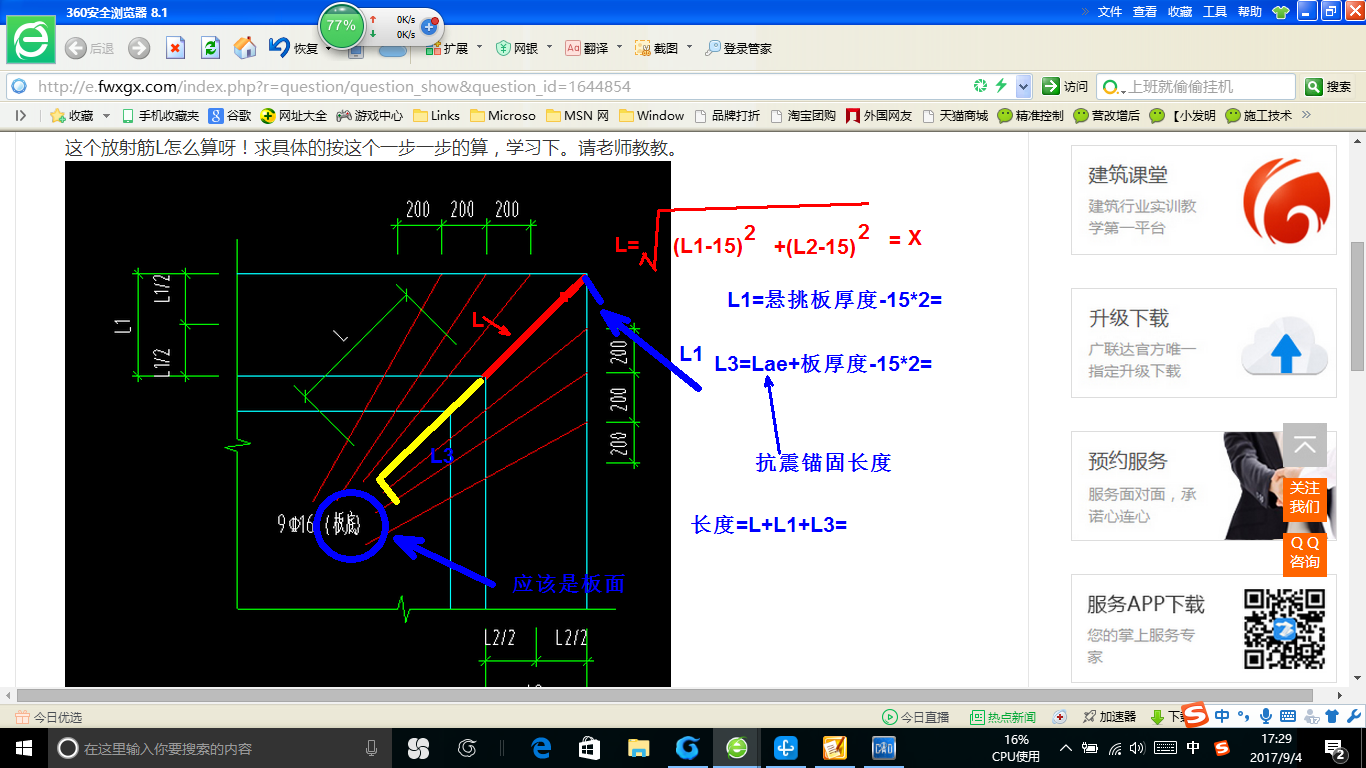The height and width of the screenshot is (768, 1366).
Task: Expand the 收藏 bookmark dropdown arrow
Action: [x=107, y=116]
